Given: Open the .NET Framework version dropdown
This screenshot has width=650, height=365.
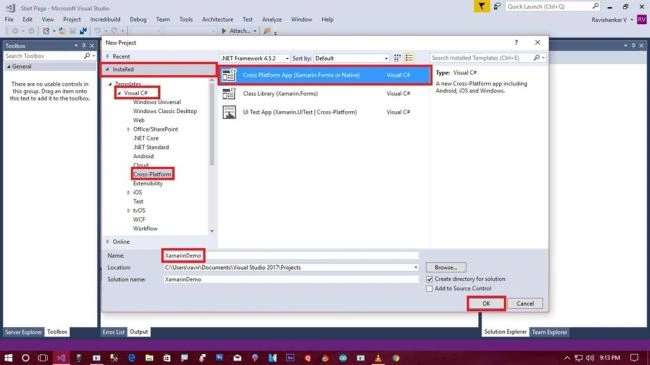Looking at the screenshot, I should coord(255,58).
